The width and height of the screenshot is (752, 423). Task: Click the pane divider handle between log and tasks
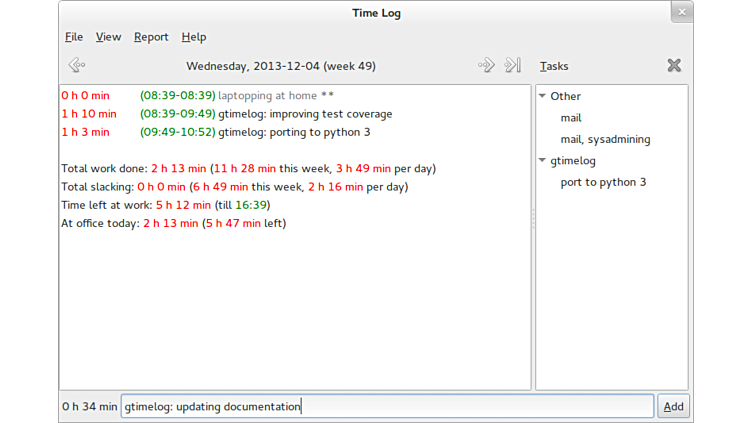533,220
